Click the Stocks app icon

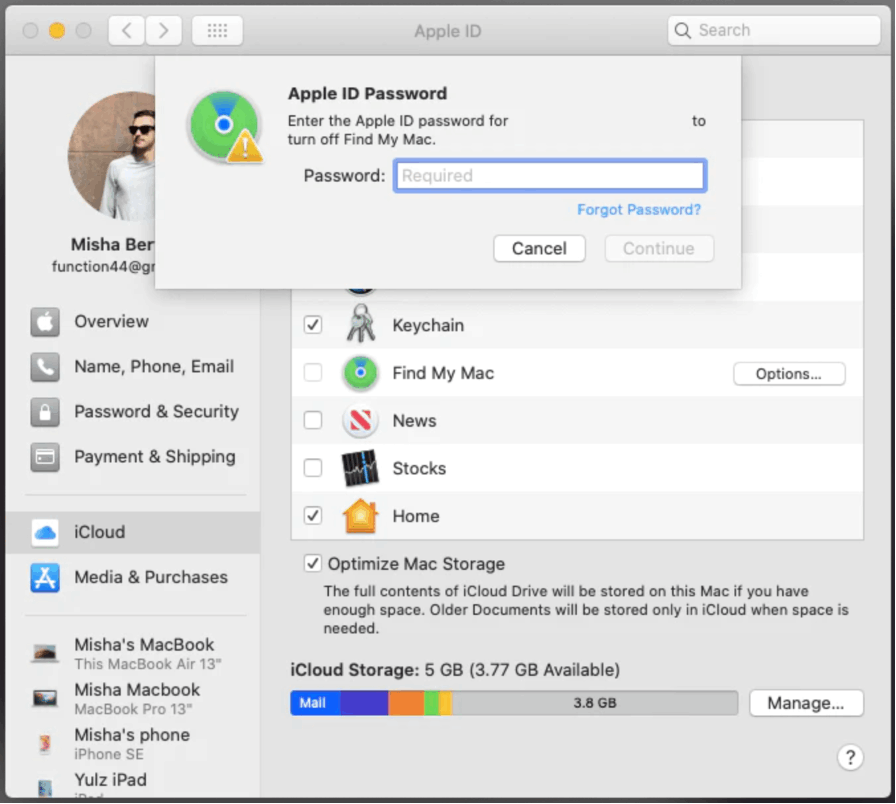pyautogui.click(x=360, y=468)
